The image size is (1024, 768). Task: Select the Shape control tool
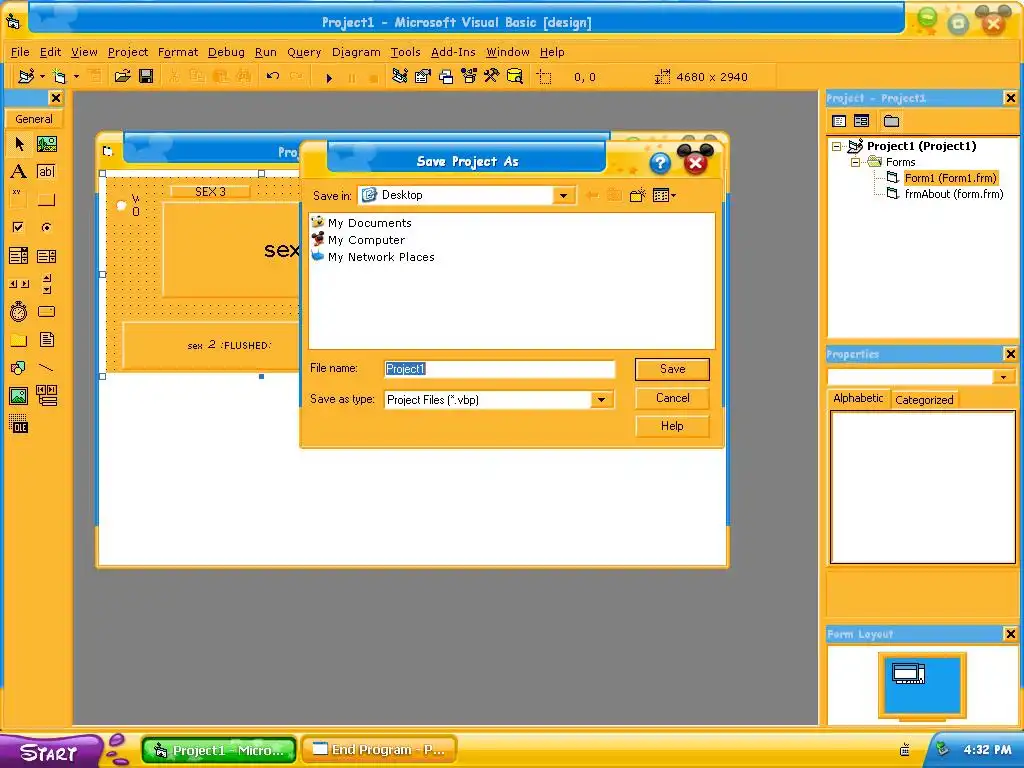tap(19, 368)
